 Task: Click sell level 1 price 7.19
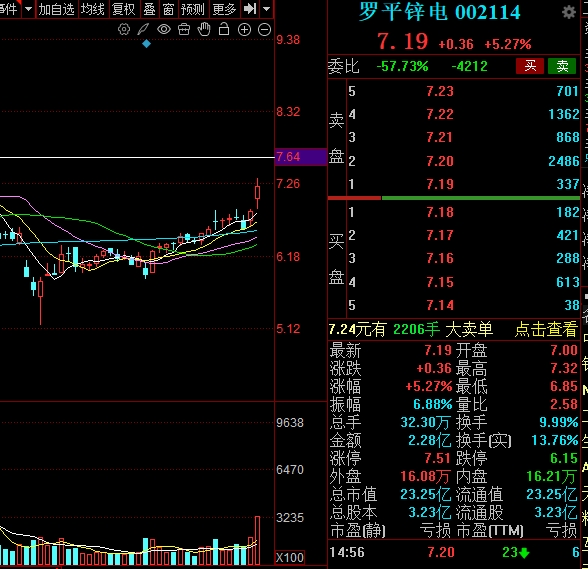point(440,184)
